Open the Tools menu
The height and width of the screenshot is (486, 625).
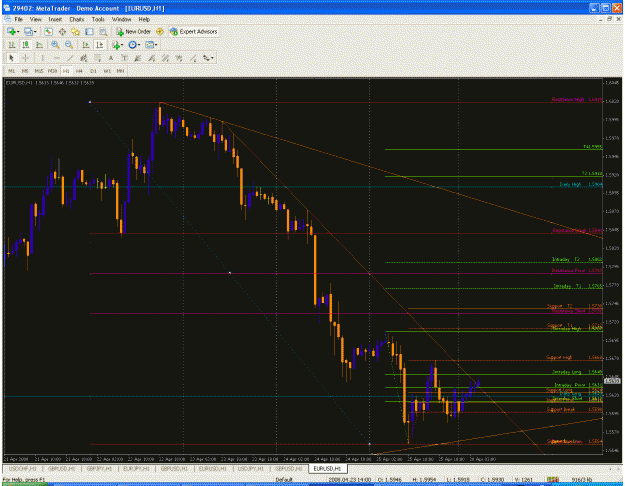click(x=98, y=19)
